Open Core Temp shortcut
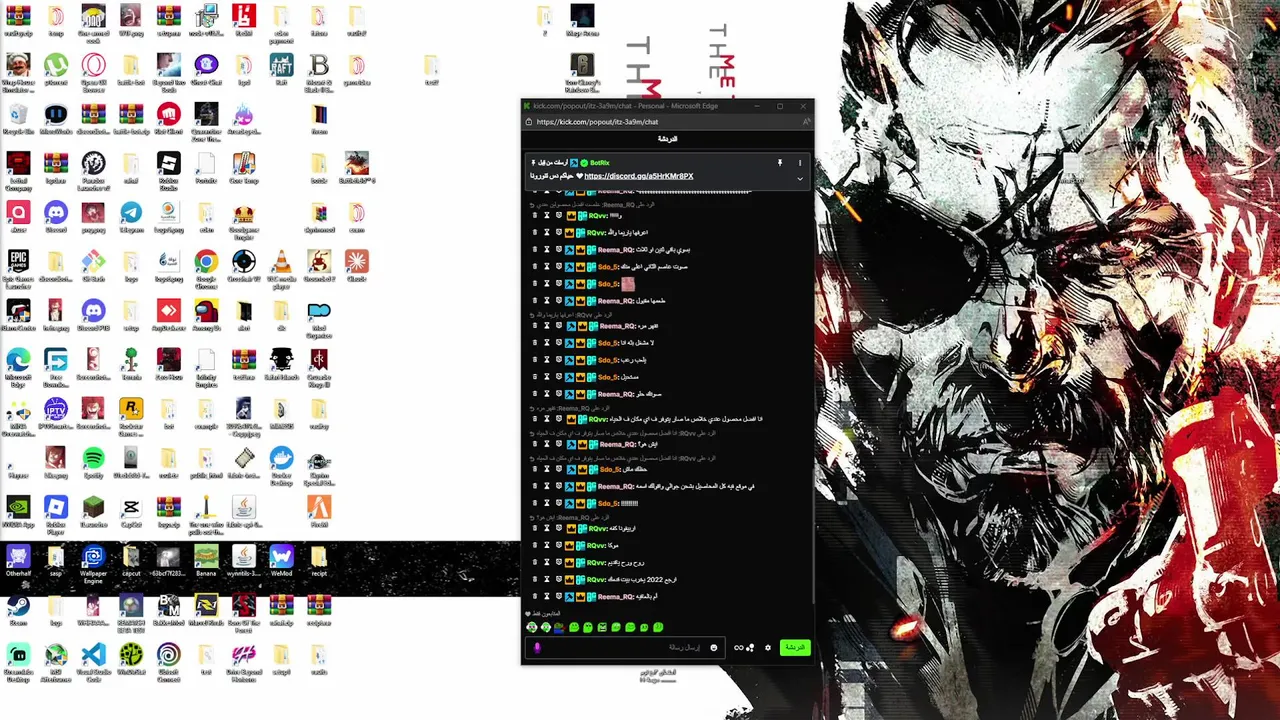 pos(243,166)
